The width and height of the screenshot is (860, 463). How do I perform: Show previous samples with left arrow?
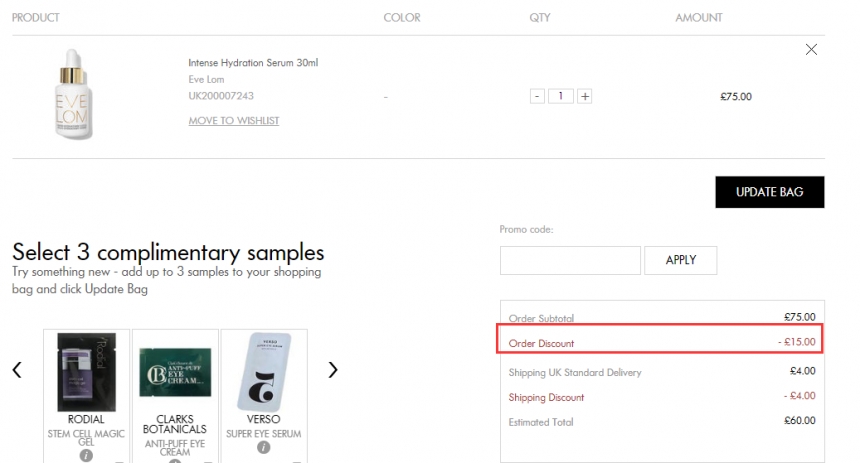pyautogui.click(x=17, y=370)
